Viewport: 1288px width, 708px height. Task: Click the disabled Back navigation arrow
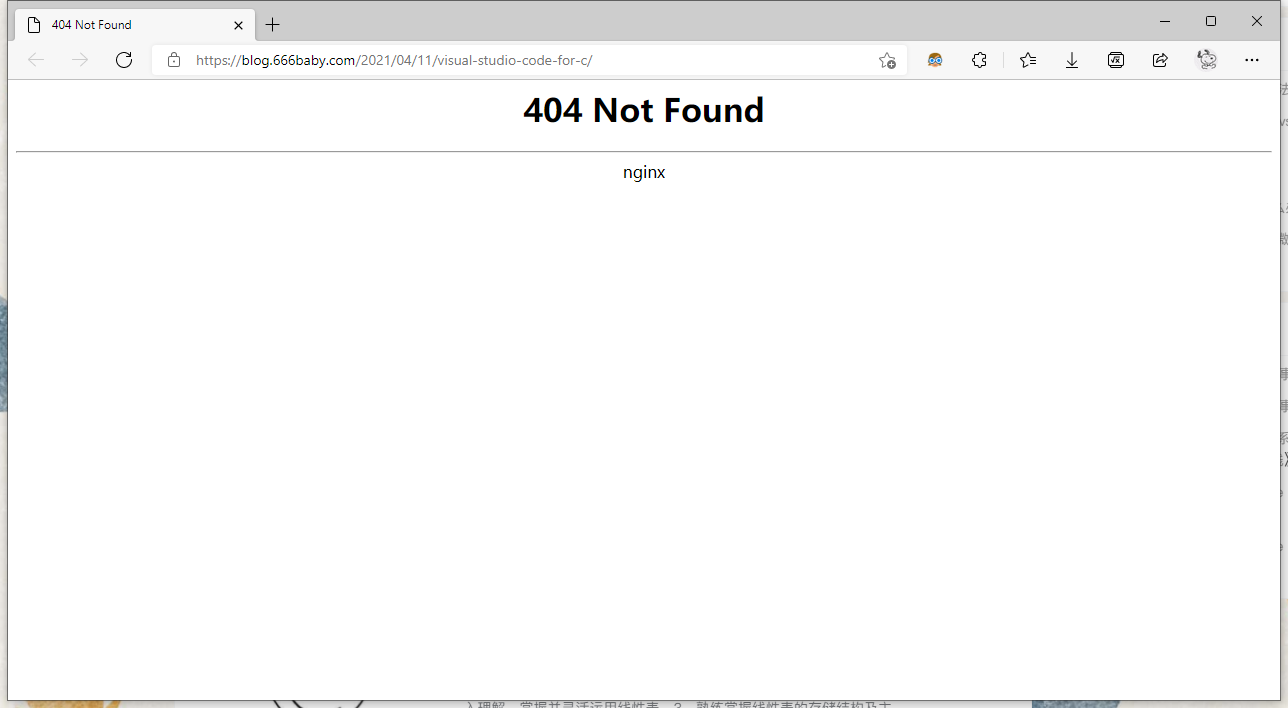[x=36, y=60]
